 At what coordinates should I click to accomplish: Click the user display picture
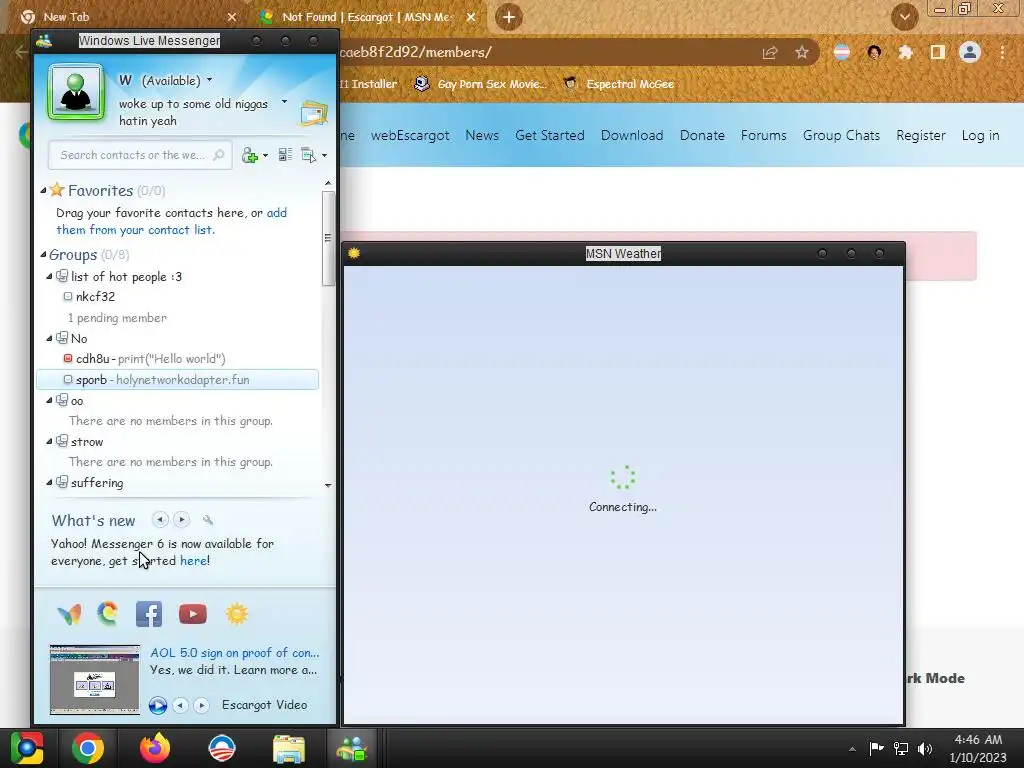[76, 92]
